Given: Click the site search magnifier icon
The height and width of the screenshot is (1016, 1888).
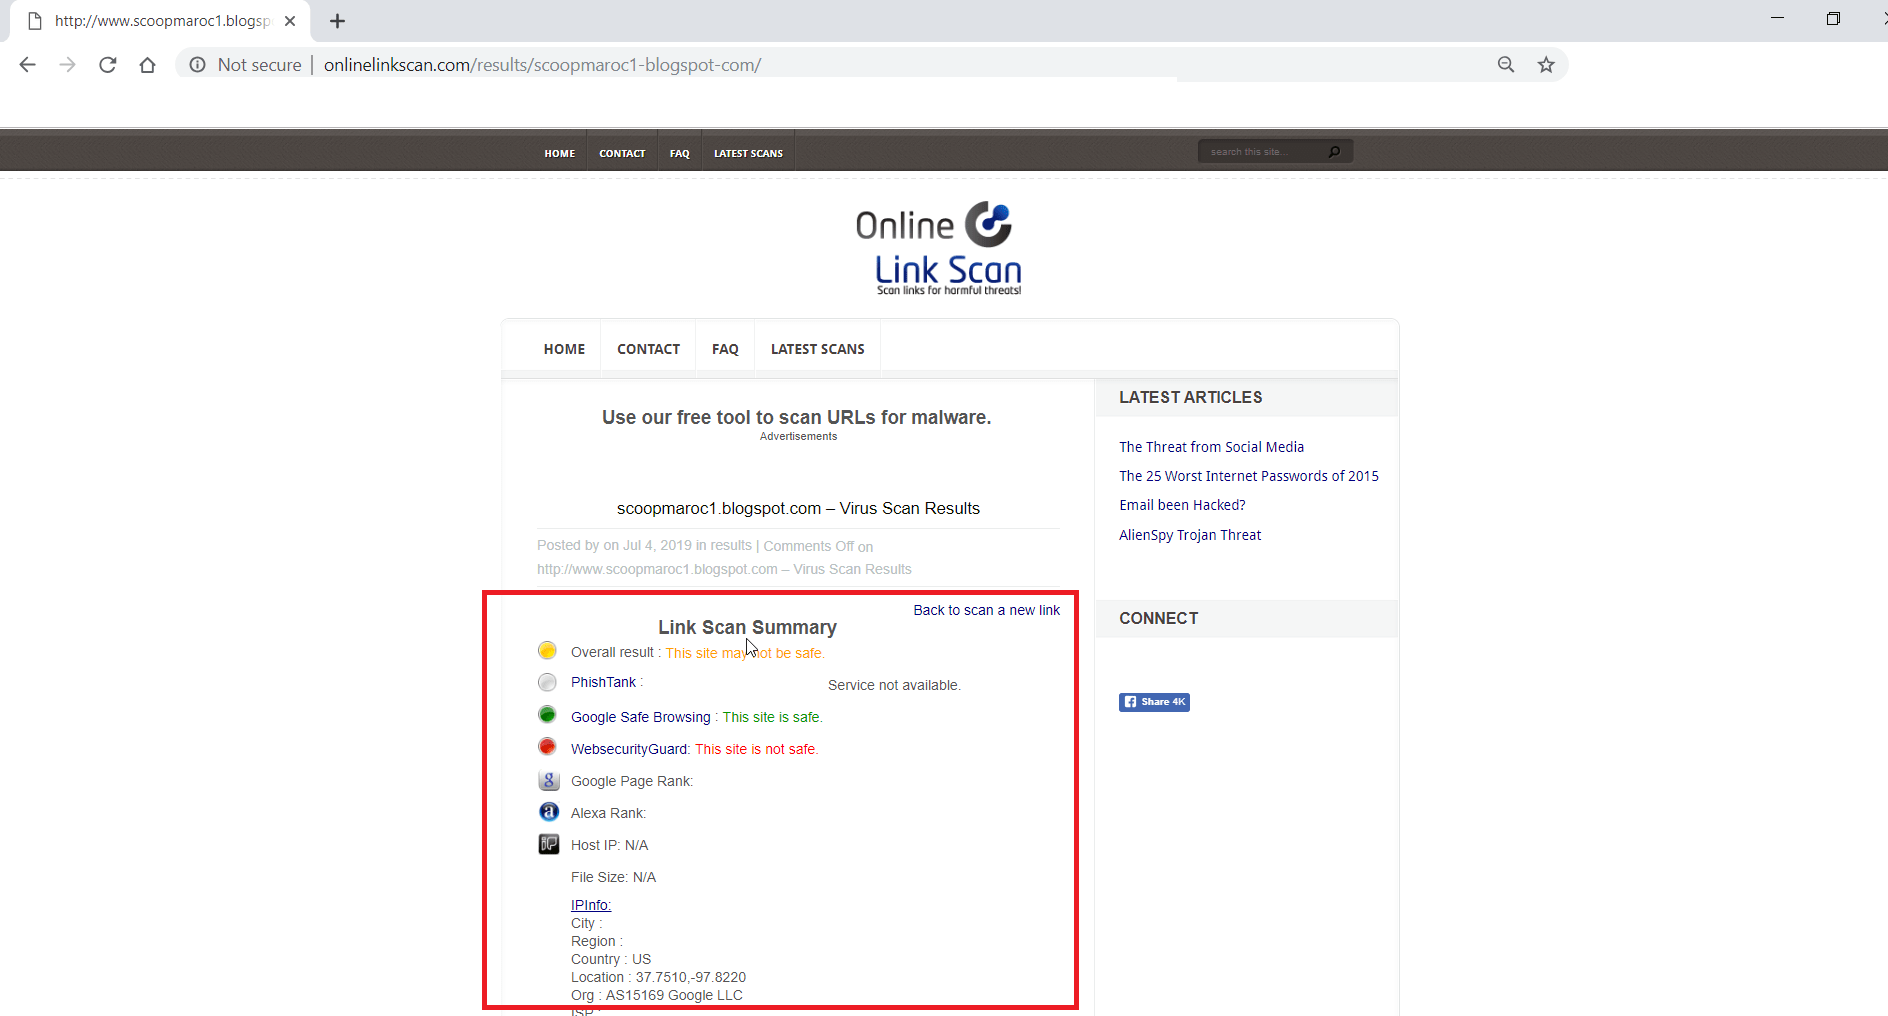Looking at the screenshot, I should tap(1334, 152).
